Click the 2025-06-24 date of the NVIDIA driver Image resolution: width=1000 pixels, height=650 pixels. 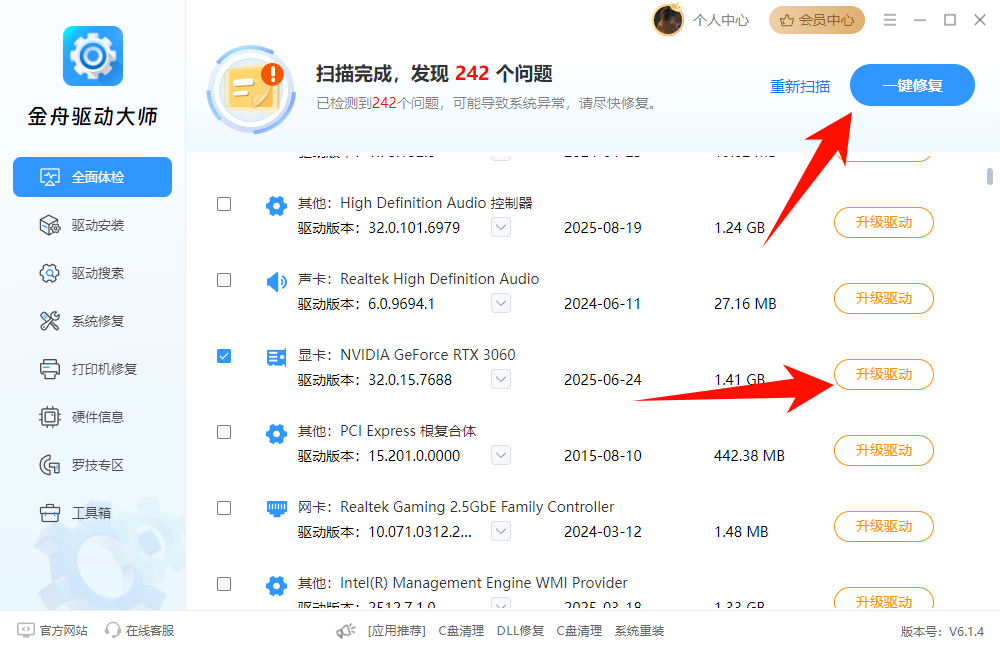click(603, 380)
